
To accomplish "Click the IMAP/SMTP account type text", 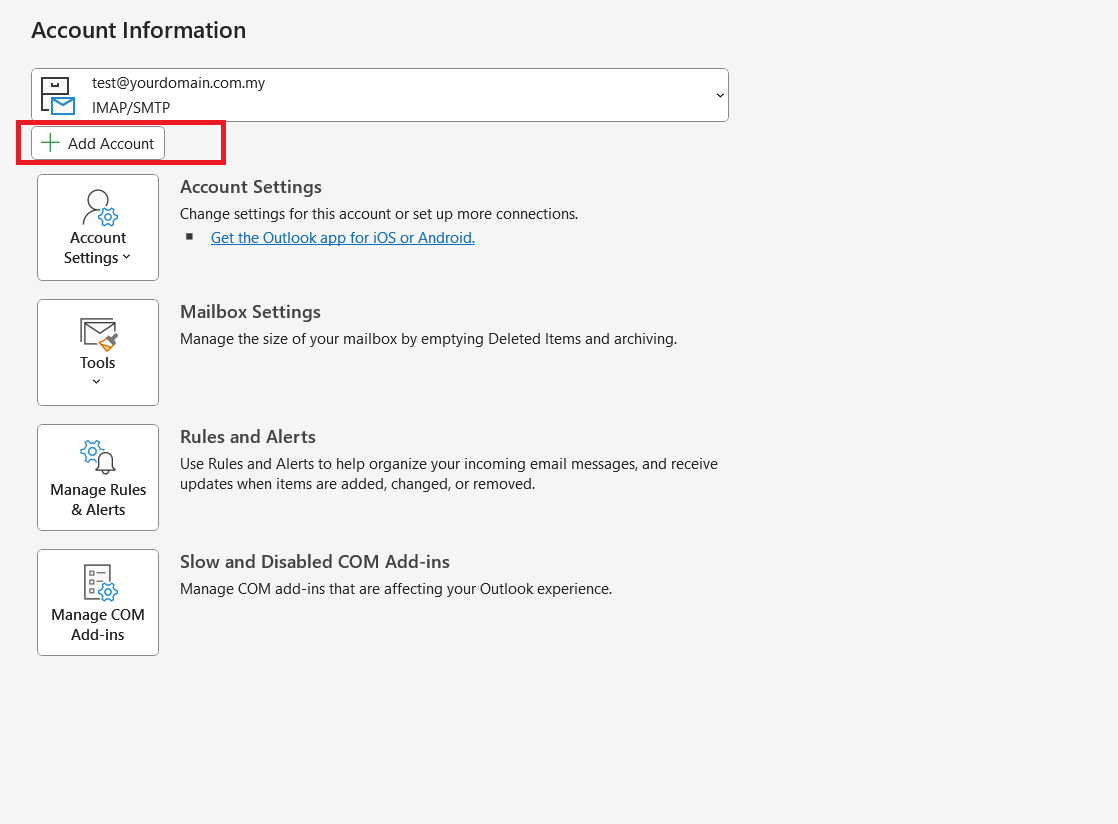I will (x=130, y=108).
